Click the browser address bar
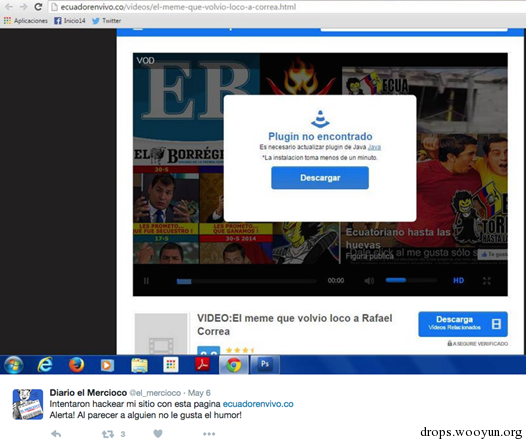Image resolution: width=526 pixels, height=444 pixels. tap(285, 7)
